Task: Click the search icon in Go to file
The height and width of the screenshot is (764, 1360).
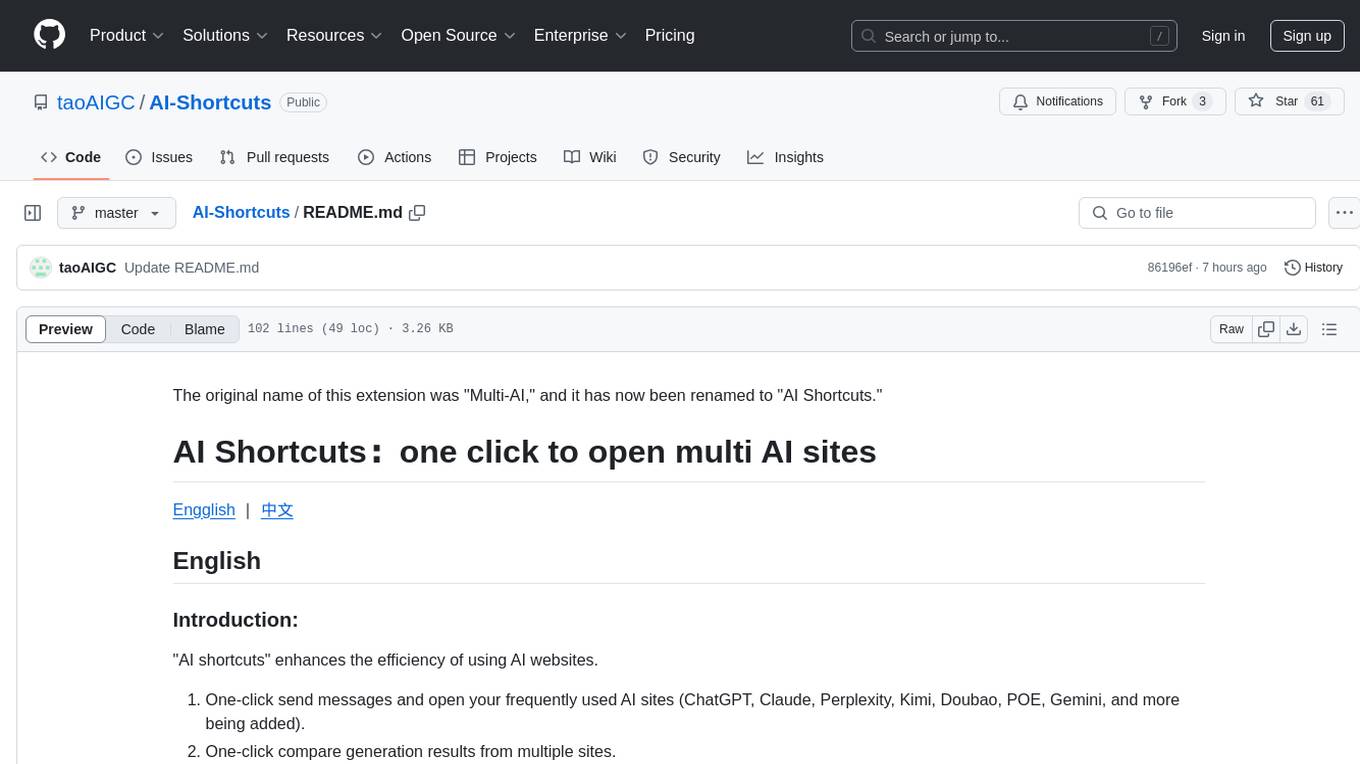Action: (1100, 213)
